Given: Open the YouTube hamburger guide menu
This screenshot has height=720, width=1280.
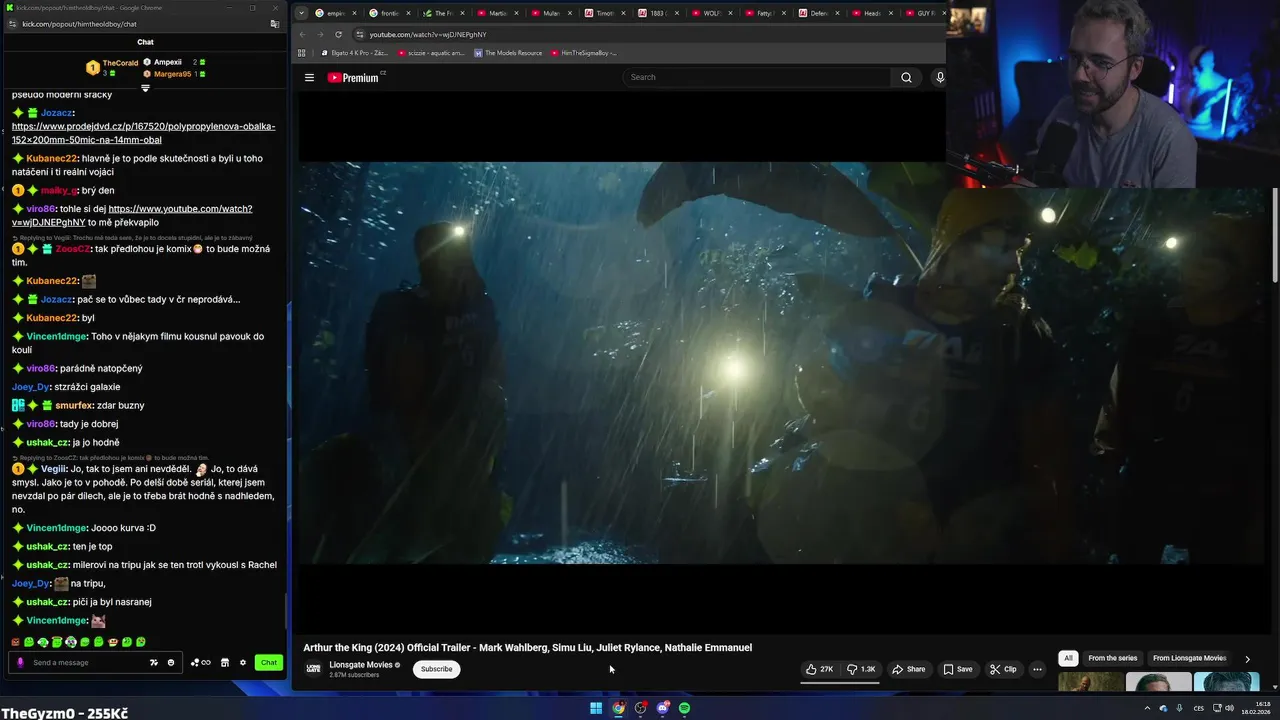Looking at the screenshot, I should 309,77.
